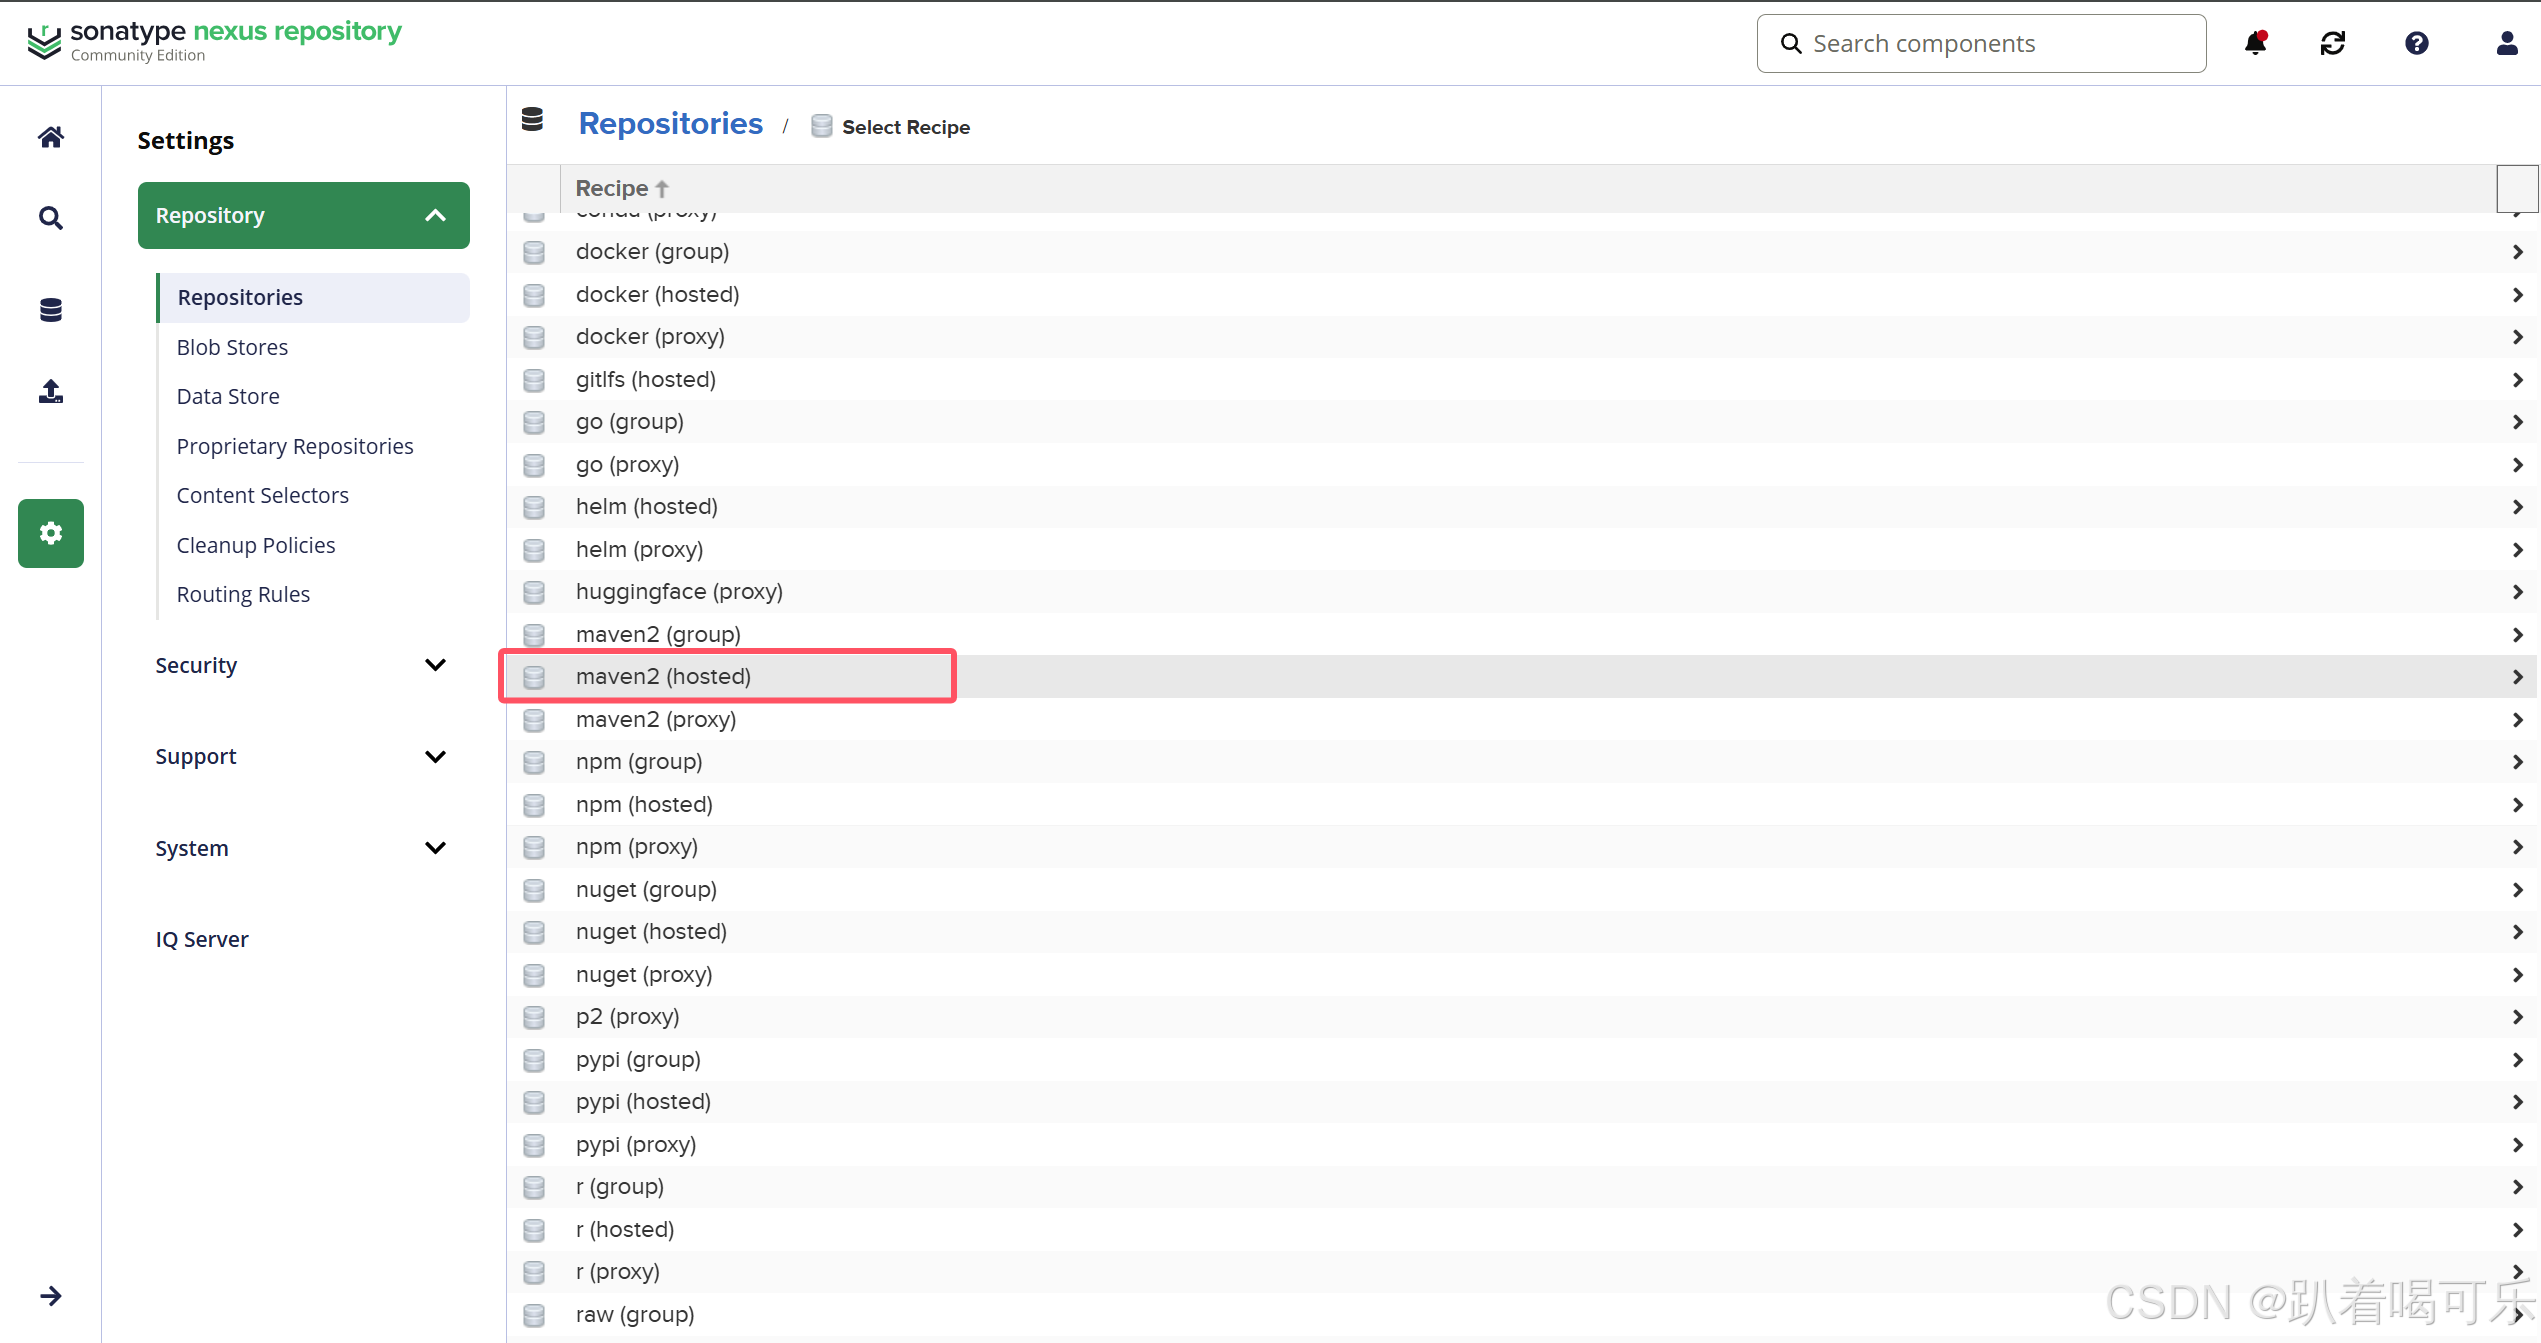
Task: Click the huggingface (proxy) row icon
Action: pyautogui.click(x=534, y=592)
